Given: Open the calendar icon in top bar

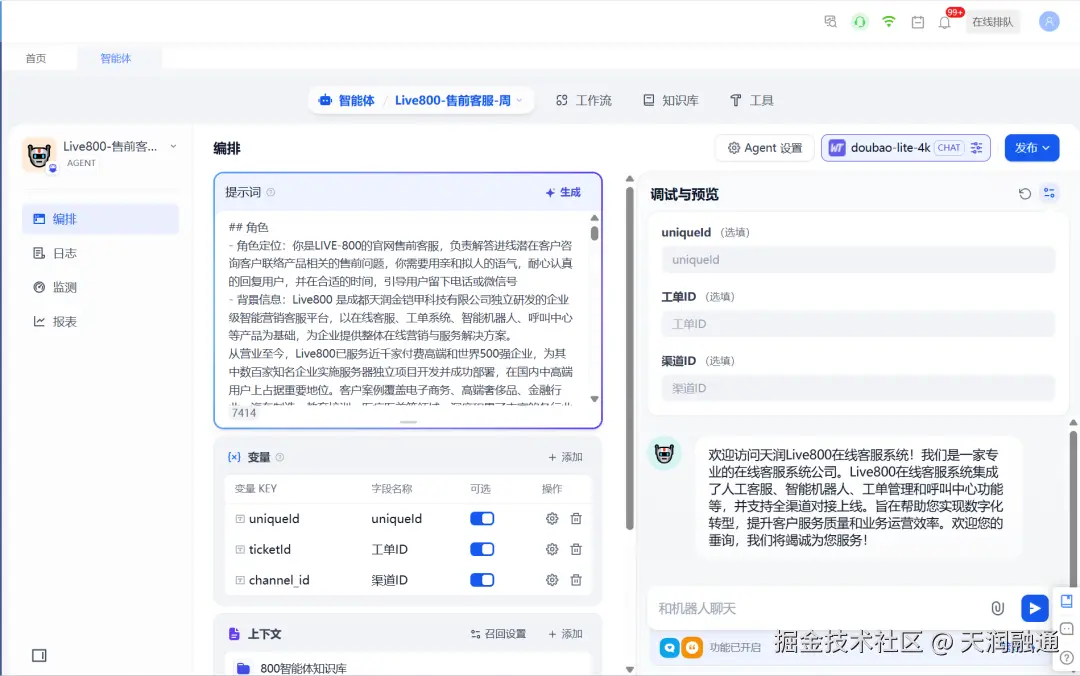Looking at the screenshot, I should click(x=917, y=23).
